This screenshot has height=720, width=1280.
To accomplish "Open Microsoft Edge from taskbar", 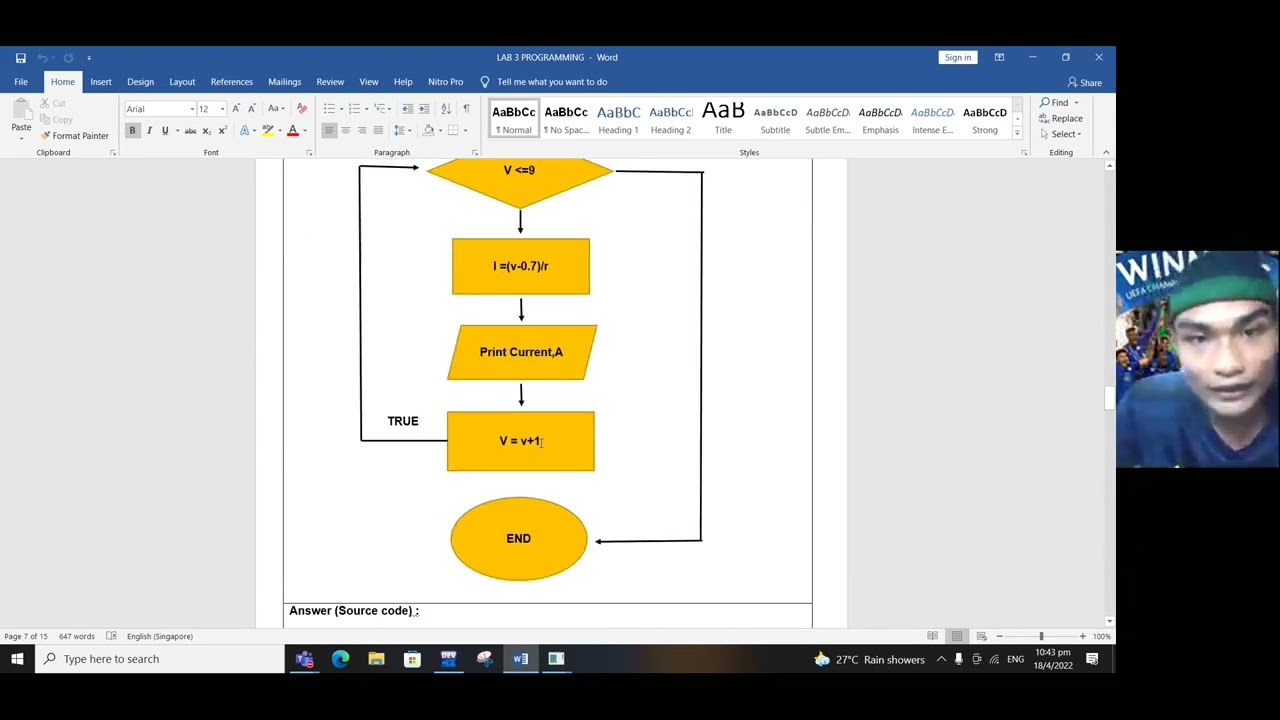I will click(340, 659).
